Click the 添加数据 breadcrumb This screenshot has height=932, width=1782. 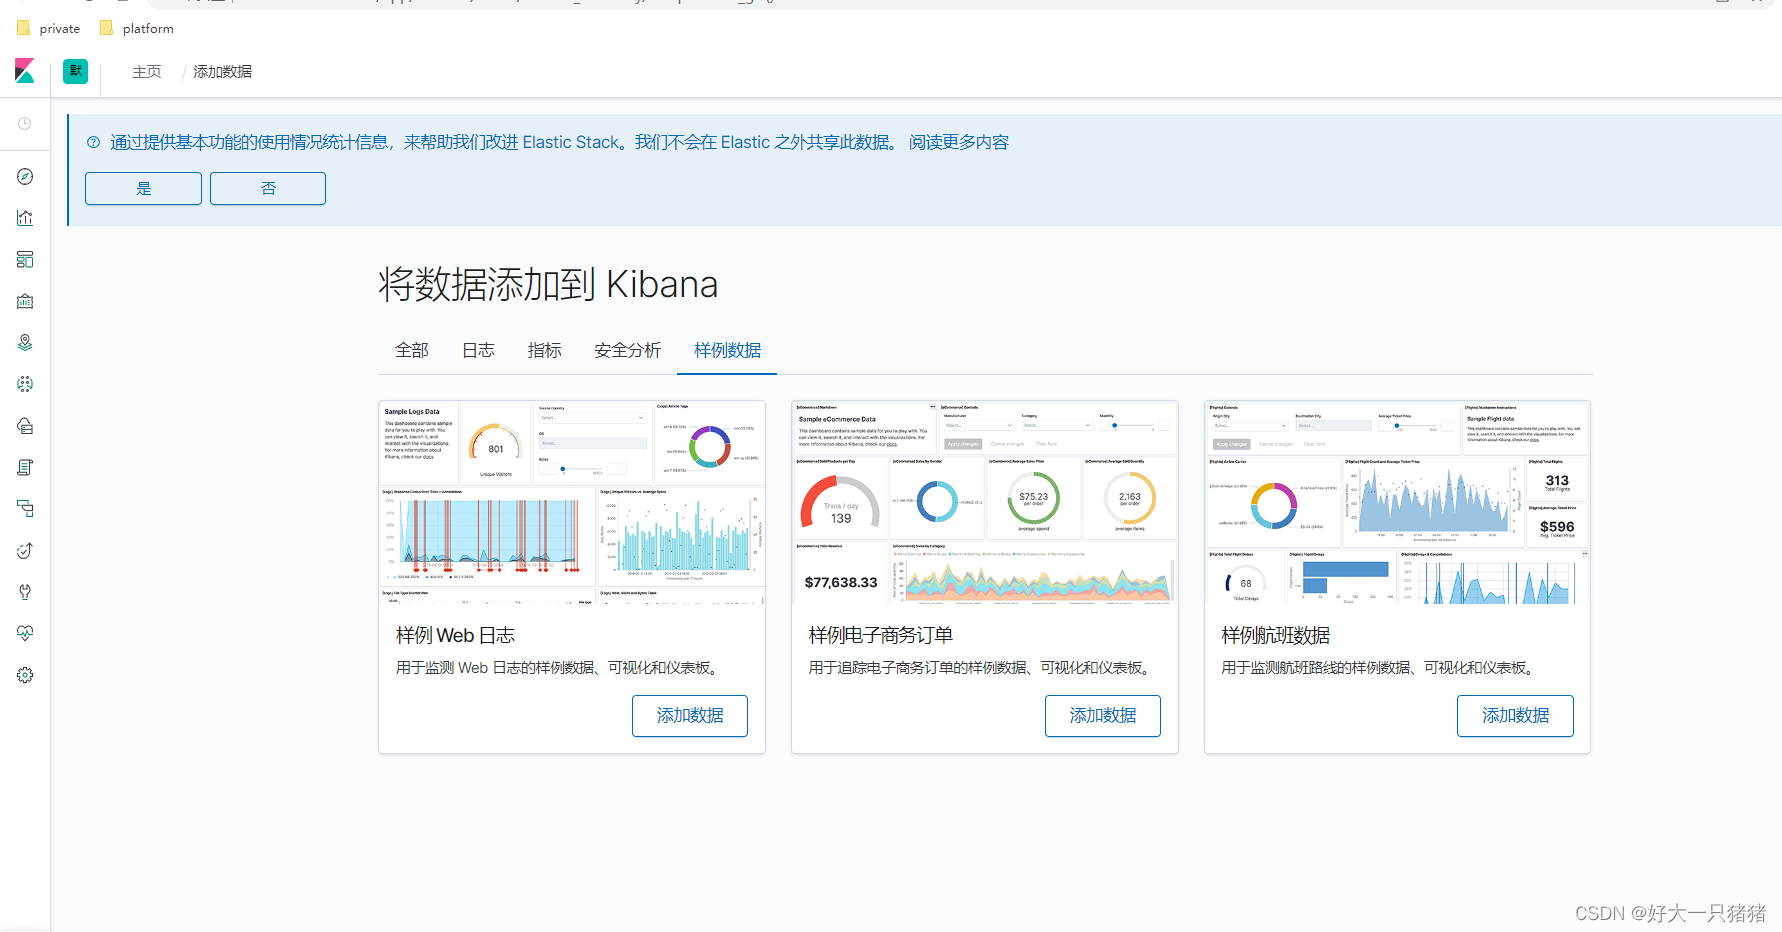click(222, 72)
